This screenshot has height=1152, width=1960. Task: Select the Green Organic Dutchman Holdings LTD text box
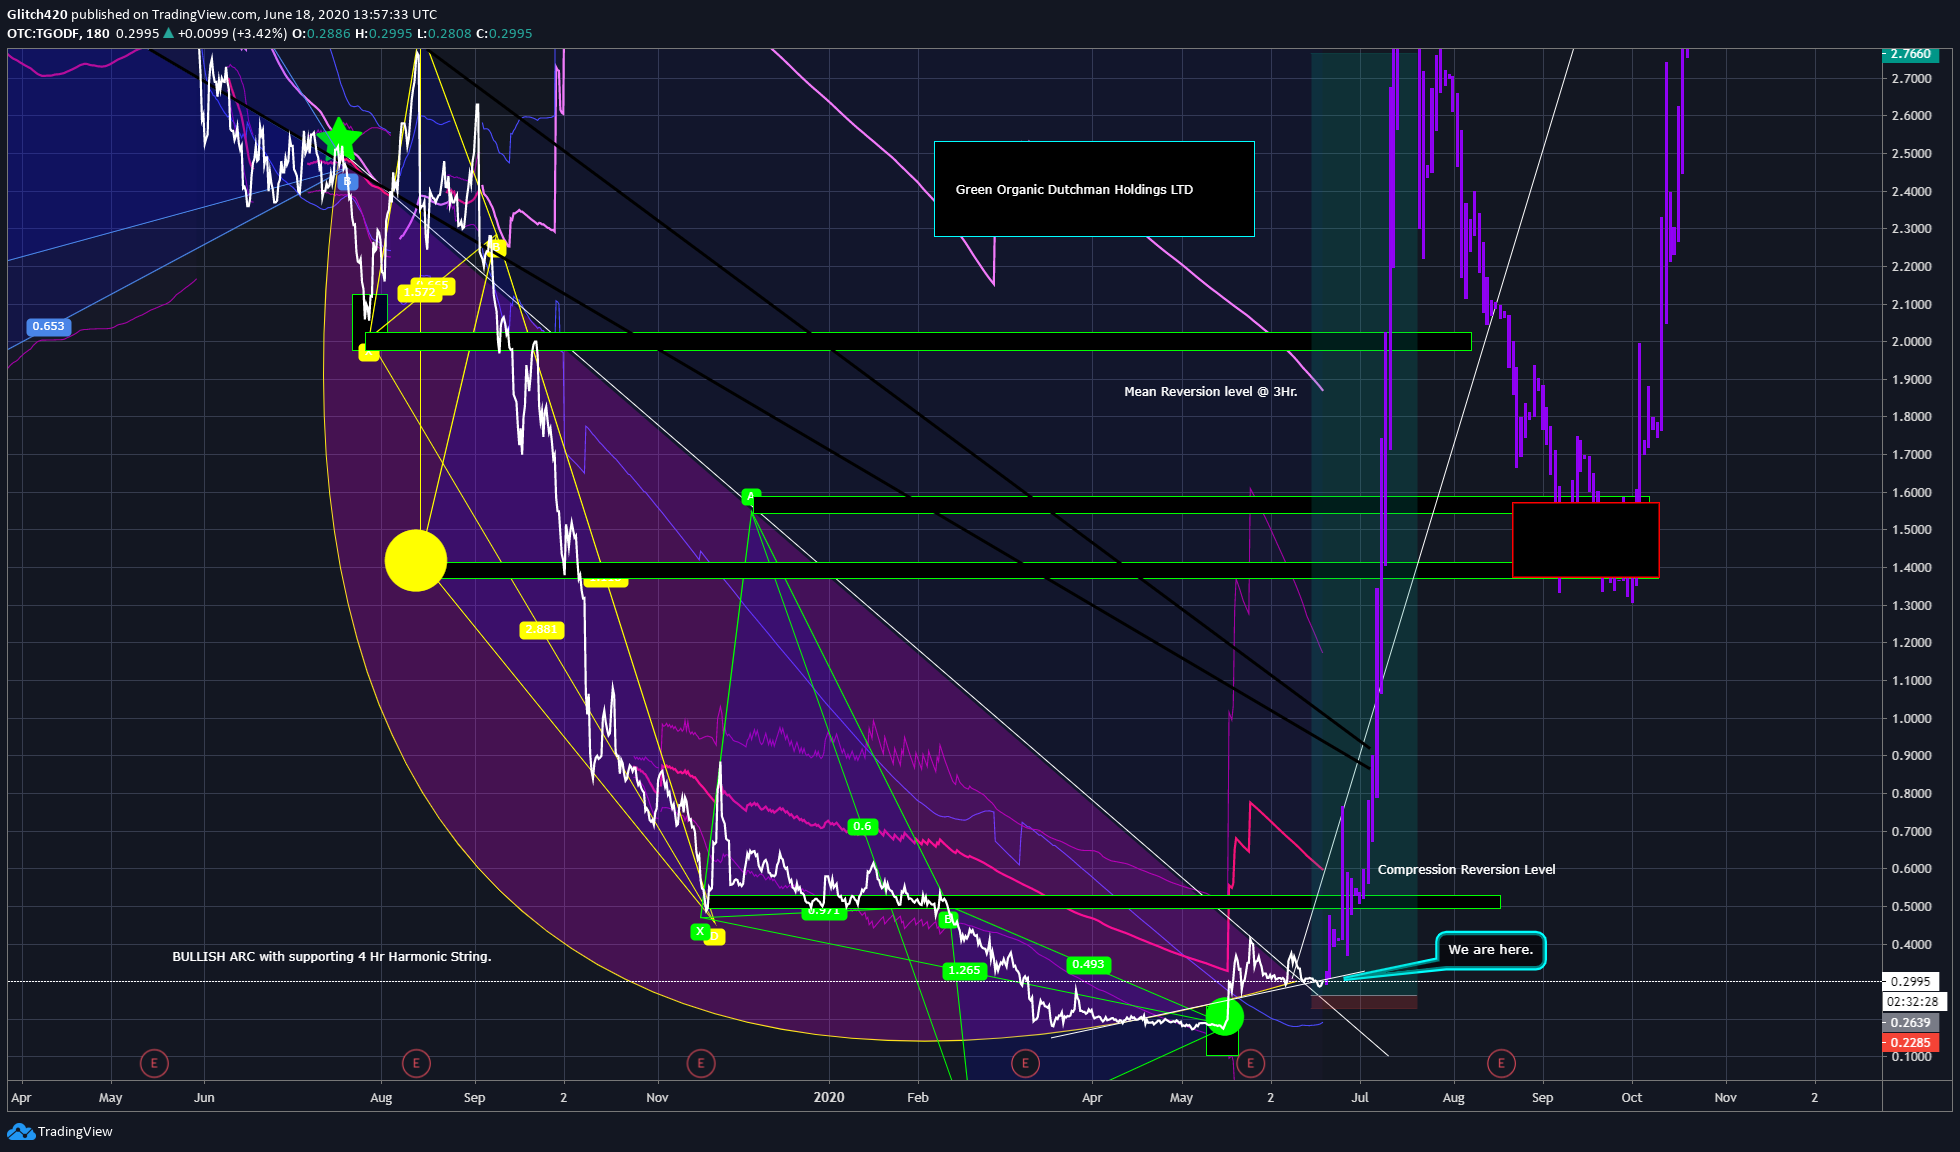click(1094, 189)
